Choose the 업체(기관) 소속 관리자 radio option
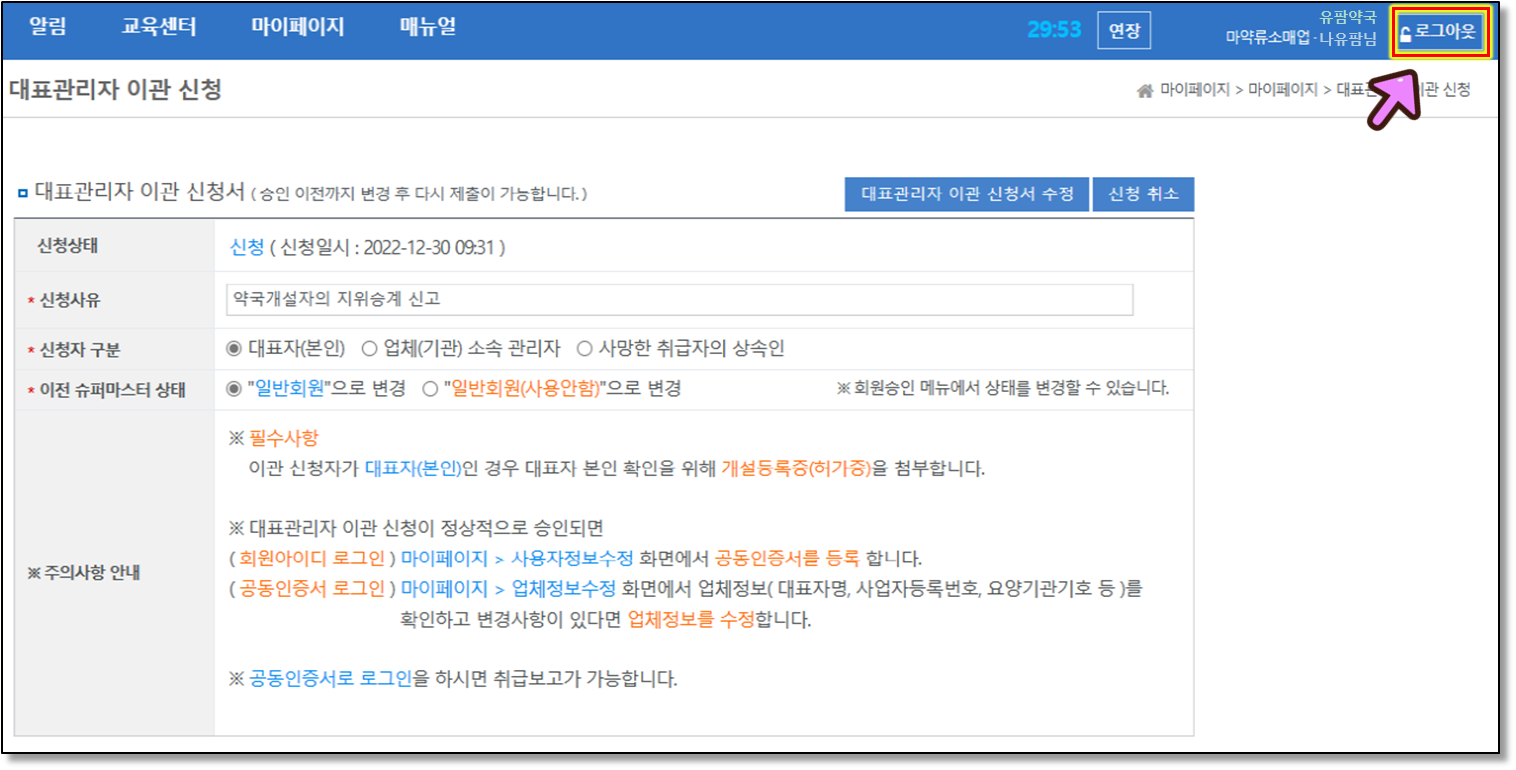Viewport: 1516px width, 770px height. click(369, 348)
